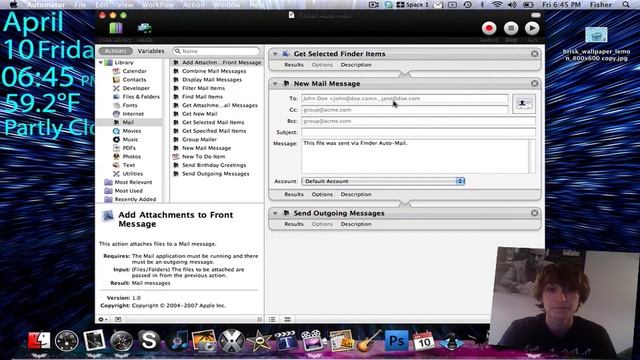Switch to the Variables tab
Screen dimensions: 640x360
pos(151,51)
